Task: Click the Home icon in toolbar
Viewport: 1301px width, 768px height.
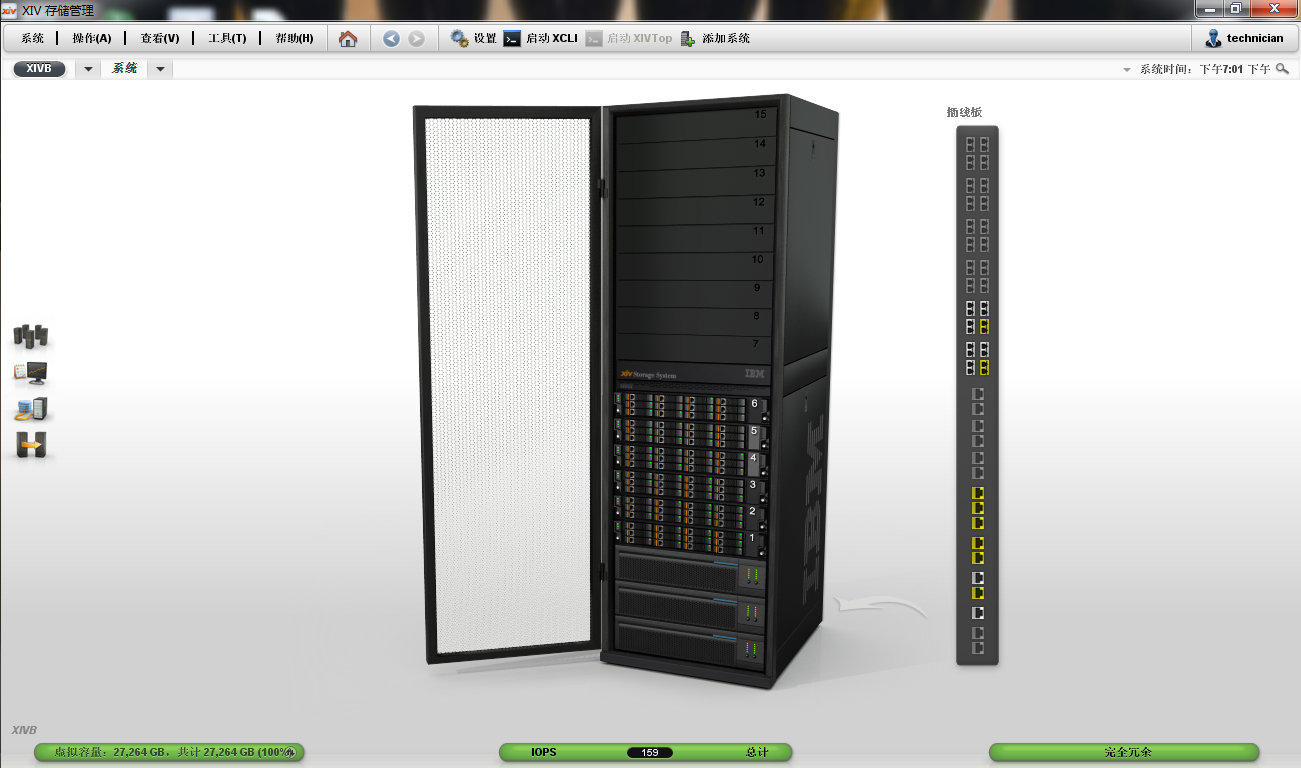Action: pos(348,39)
